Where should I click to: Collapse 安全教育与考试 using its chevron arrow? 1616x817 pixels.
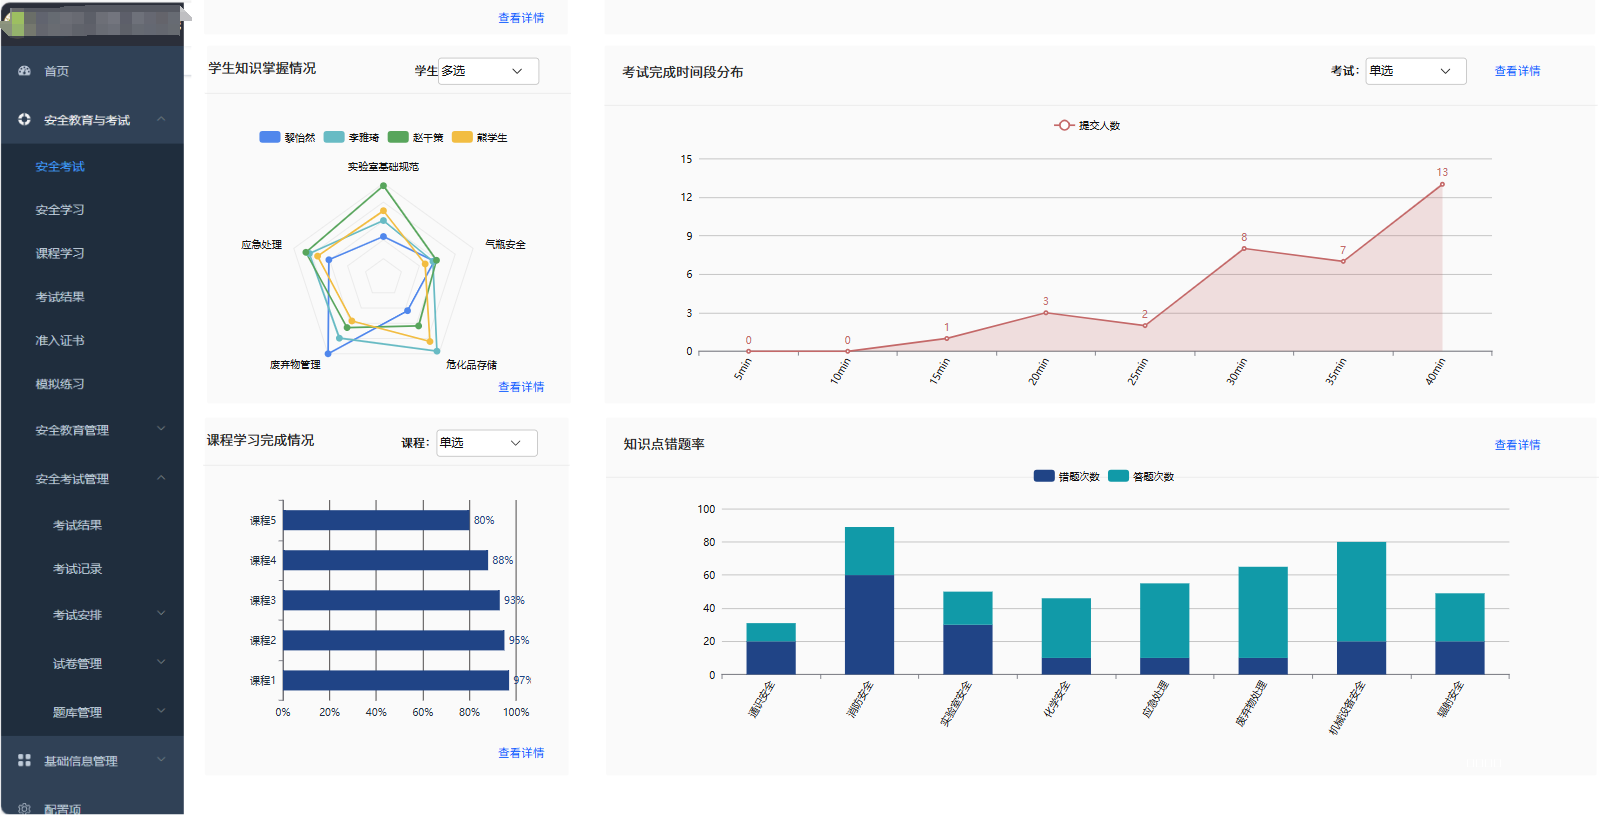(x=161, y=120)
